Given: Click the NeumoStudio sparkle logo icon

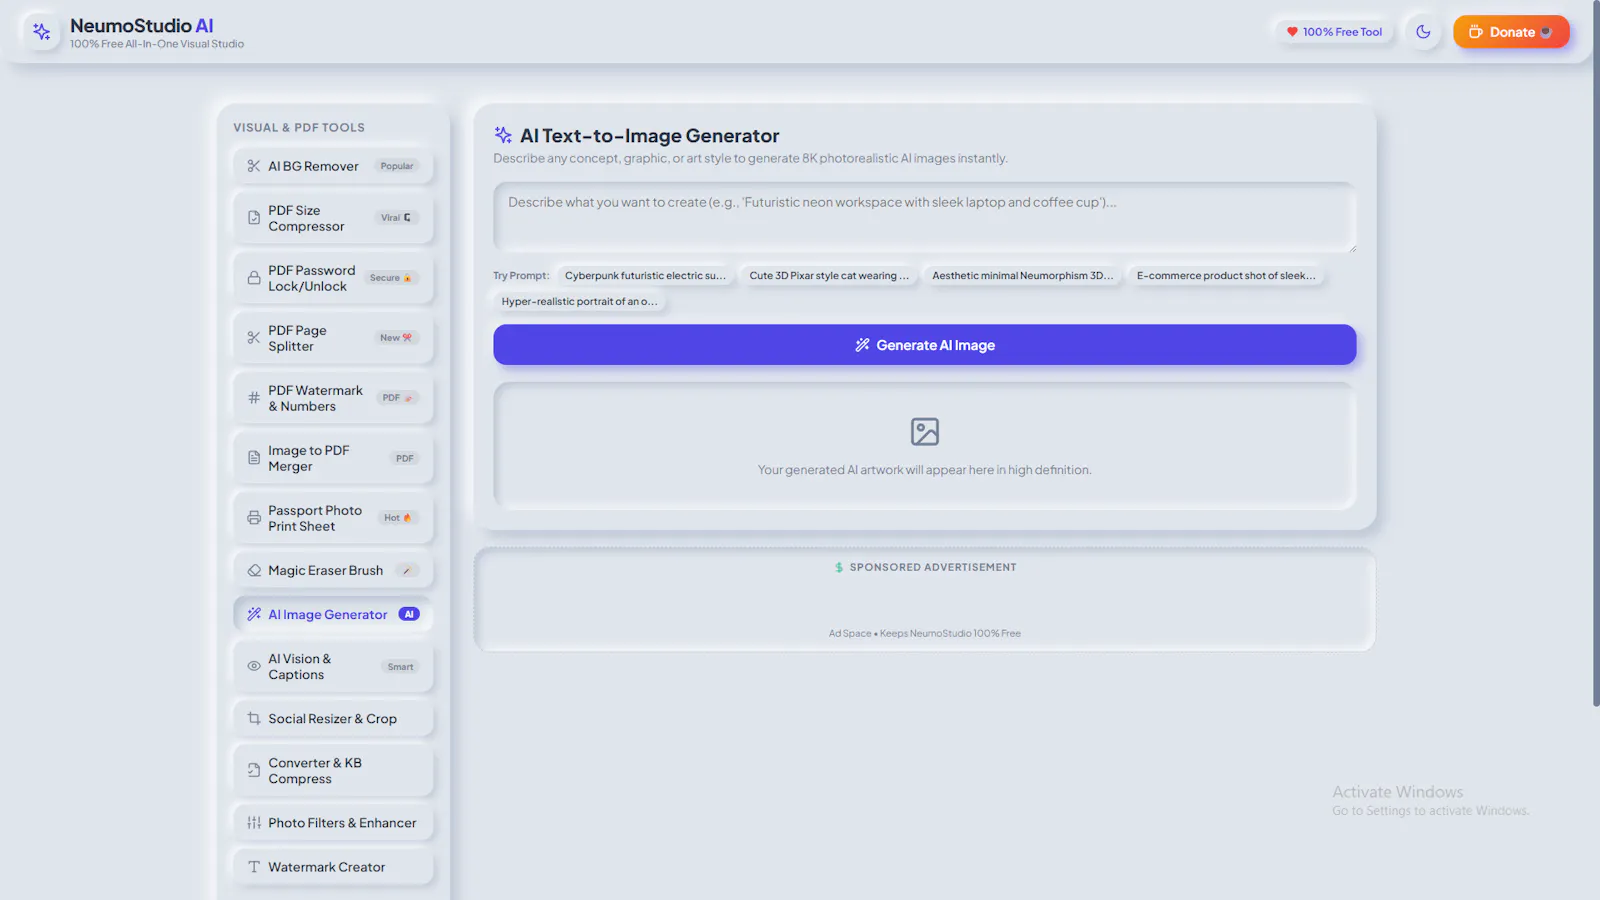Looking at the screenshot, I should 41,32.
